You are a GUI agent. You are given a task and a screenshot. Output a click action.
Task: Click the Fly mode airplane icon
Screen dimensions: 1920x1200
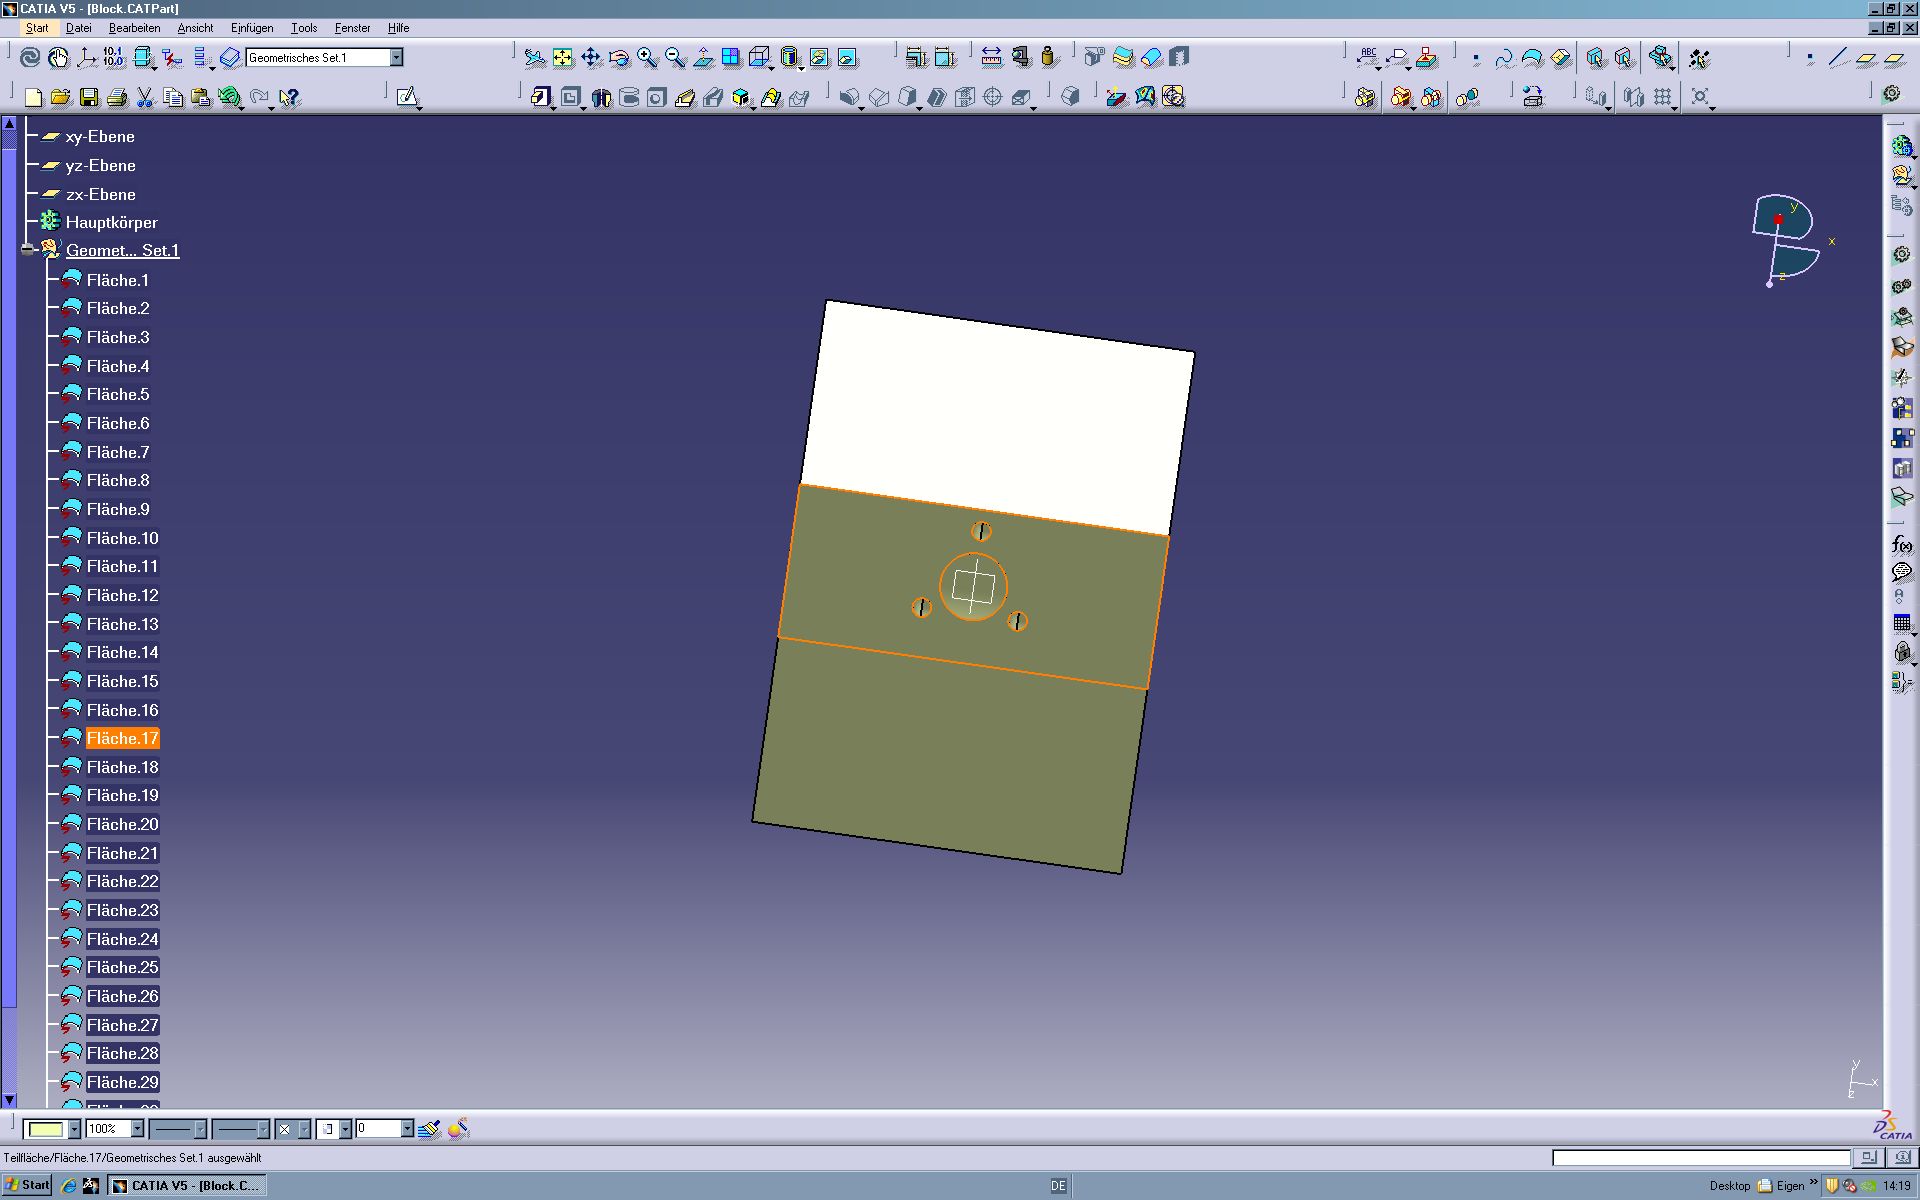(535, 58)
